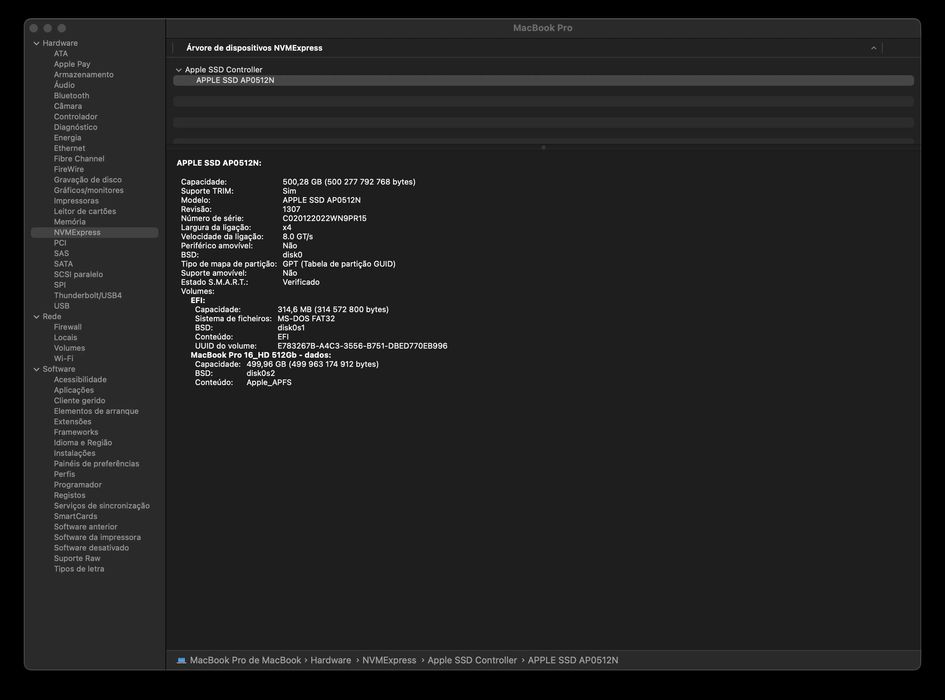Open USB in the sidebar

[61, 306]
